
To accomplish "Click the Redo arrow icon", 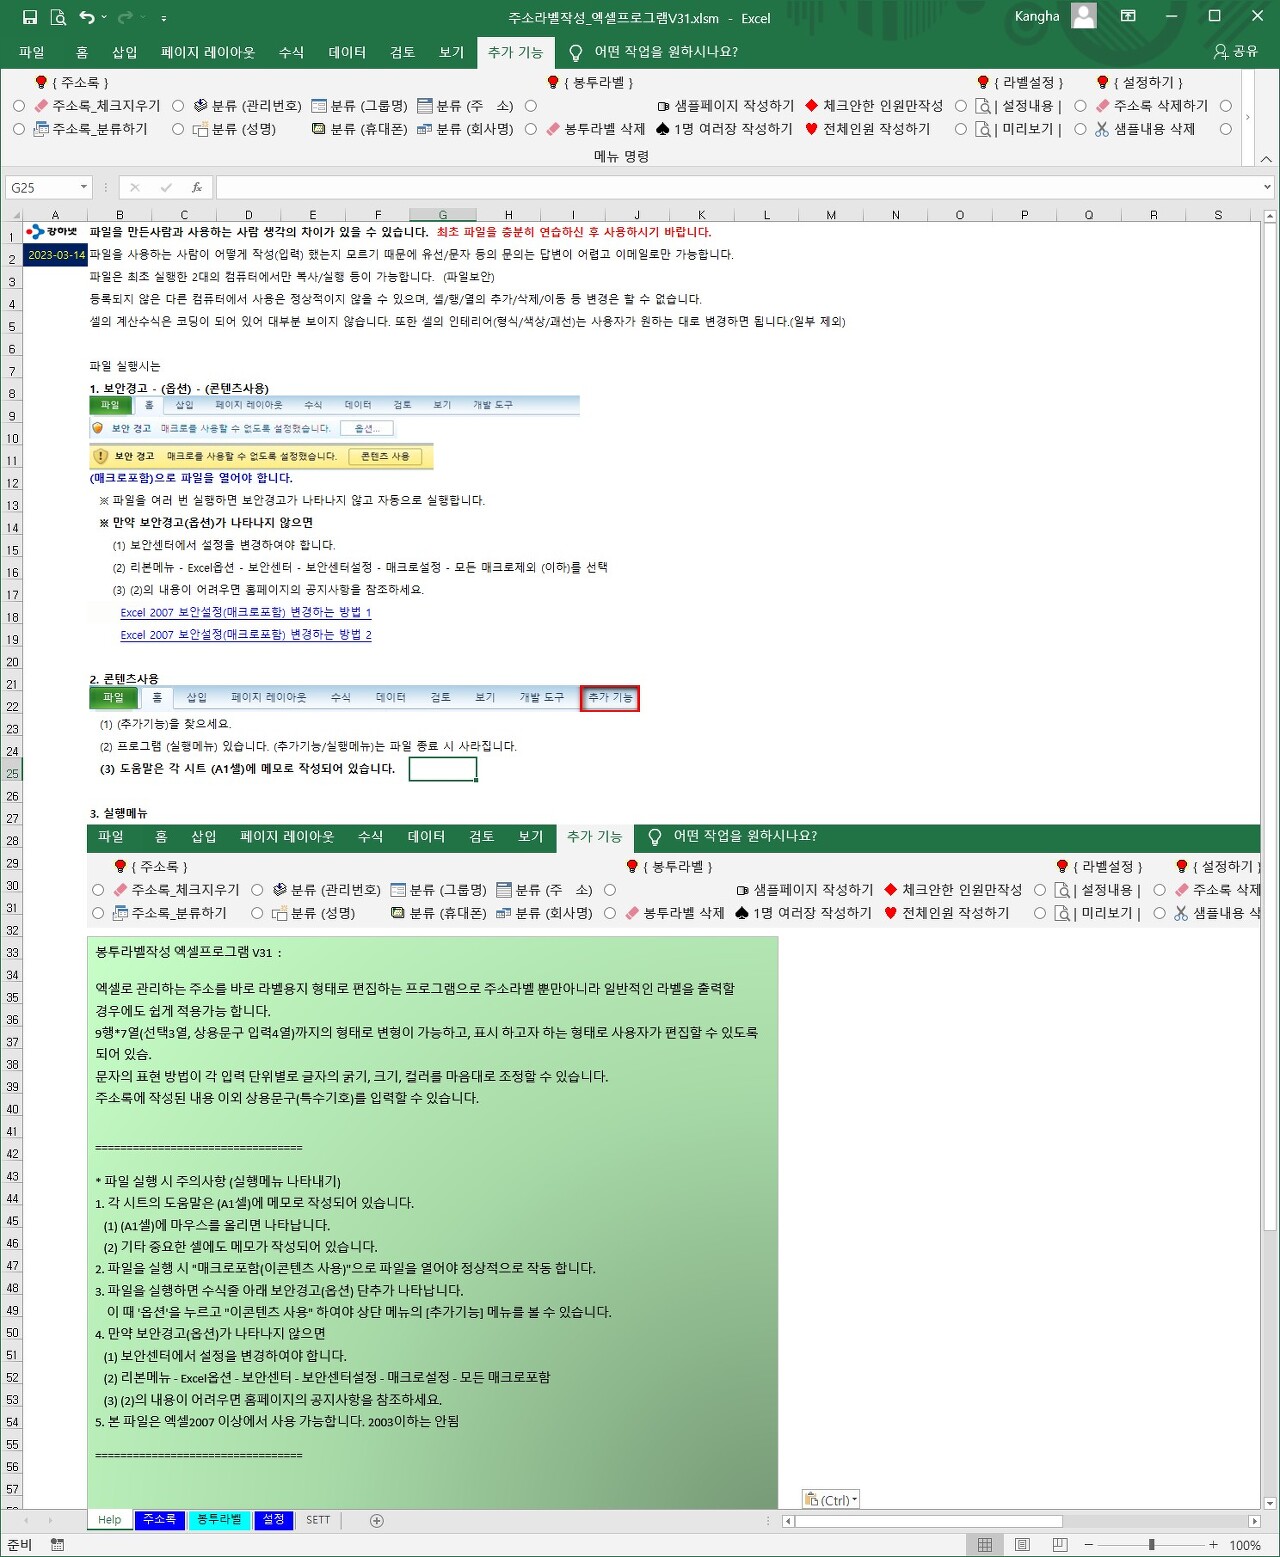I will (x=125, y=17).
